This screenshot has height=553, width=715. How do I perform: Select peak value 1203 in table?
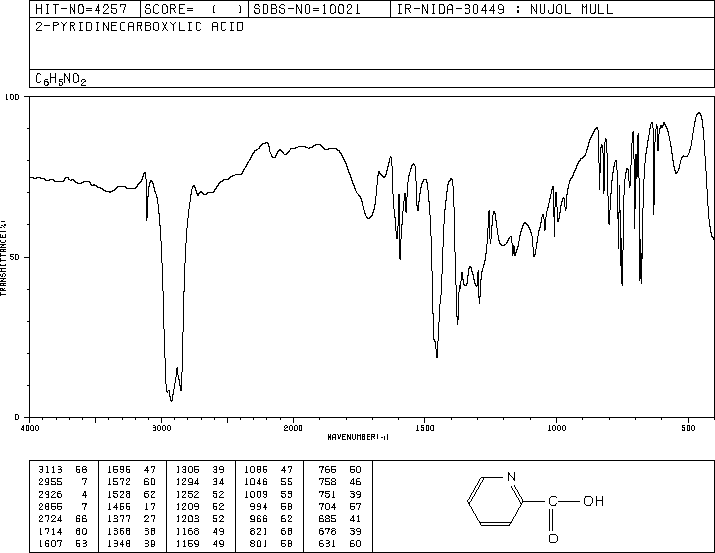(187, 519)
